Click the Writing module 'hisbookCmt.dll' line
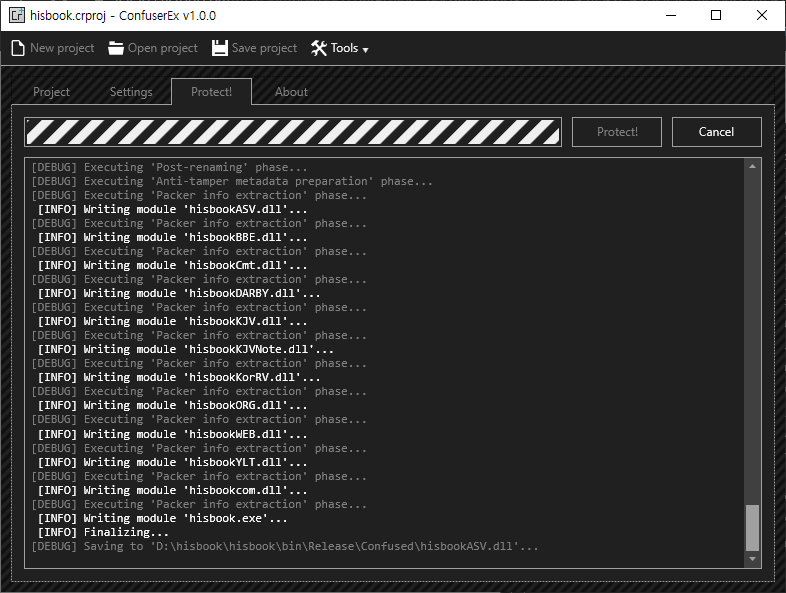 click(x=172, y=266)
